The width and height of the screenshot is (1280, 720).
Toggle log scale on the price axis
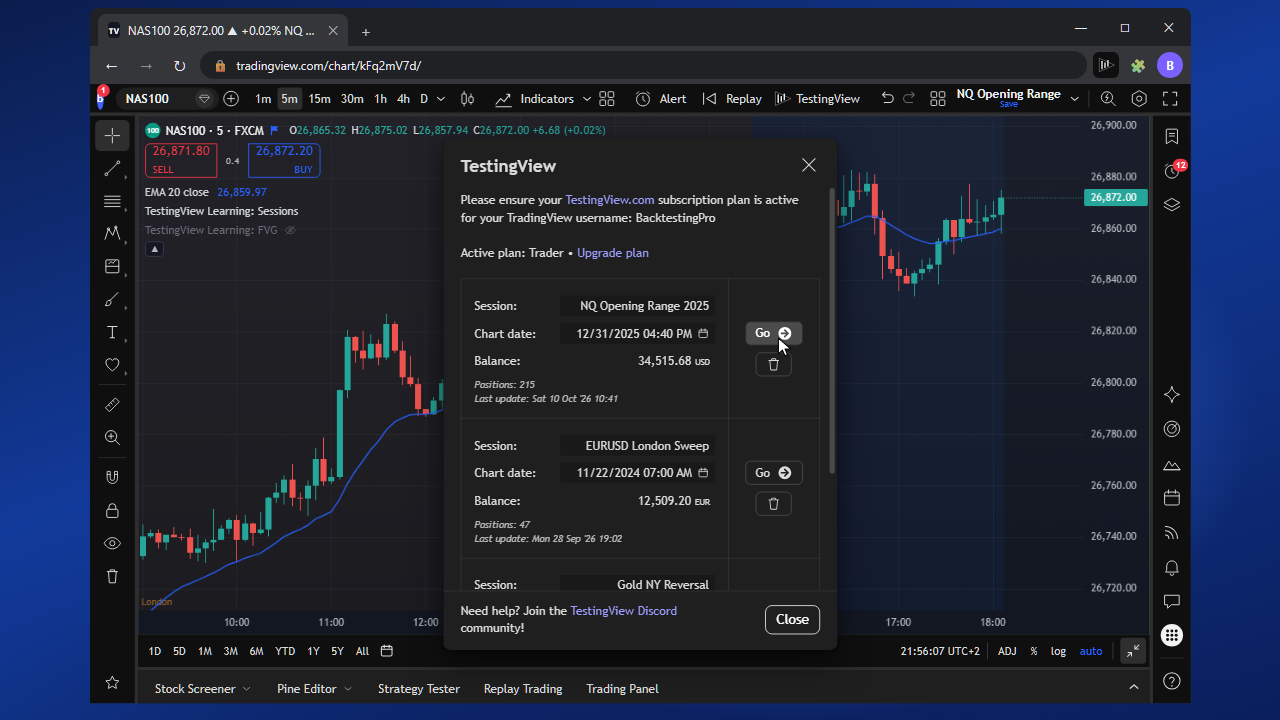point(1058,651)
